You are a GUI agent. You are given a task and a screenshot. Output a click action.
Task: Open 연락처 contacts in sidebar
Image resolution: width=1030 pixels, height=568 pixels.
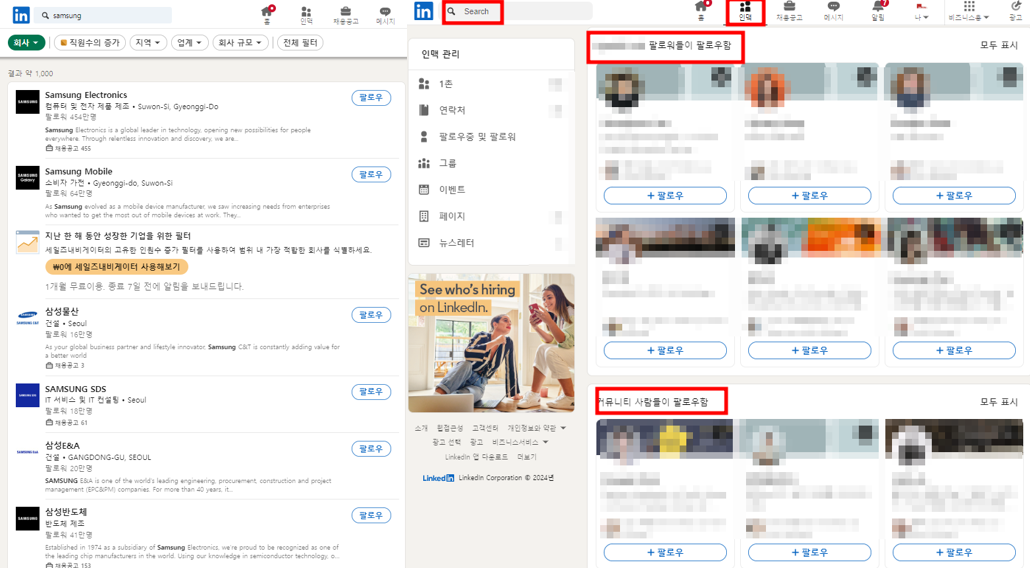point(452,110)
